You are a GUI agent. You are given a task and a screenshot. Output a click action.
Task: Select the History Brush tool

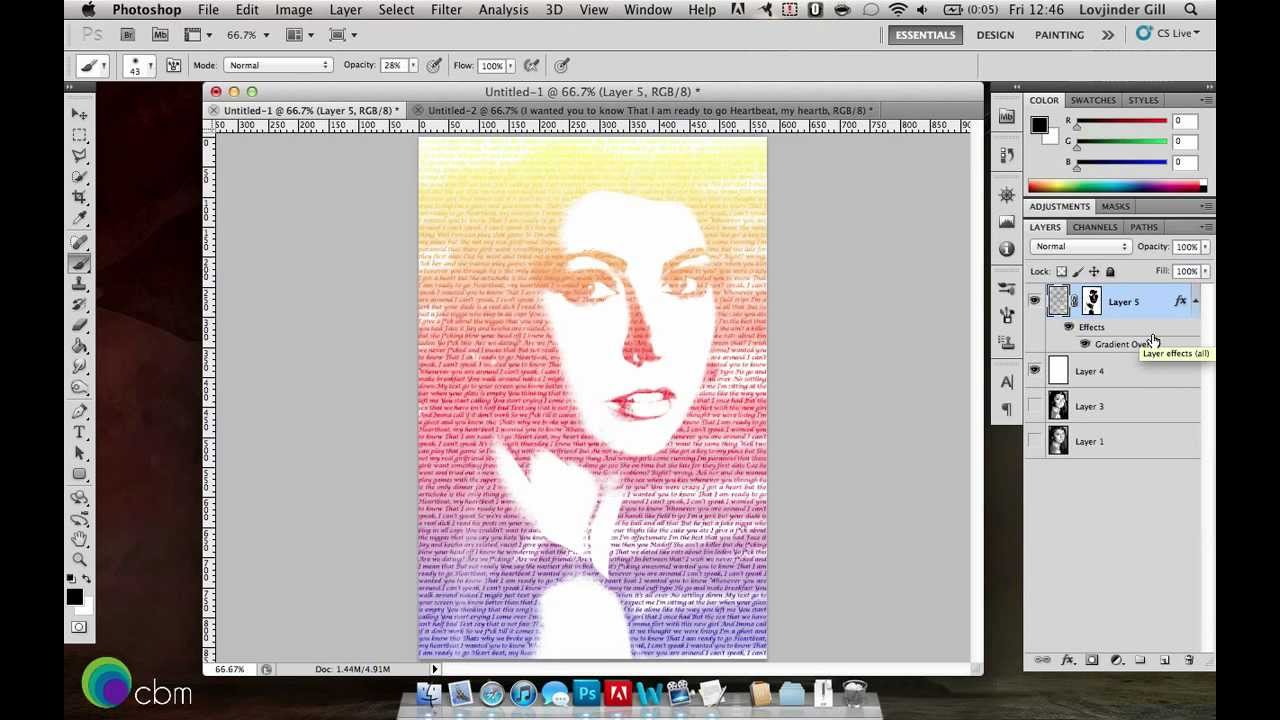(79, 306)
